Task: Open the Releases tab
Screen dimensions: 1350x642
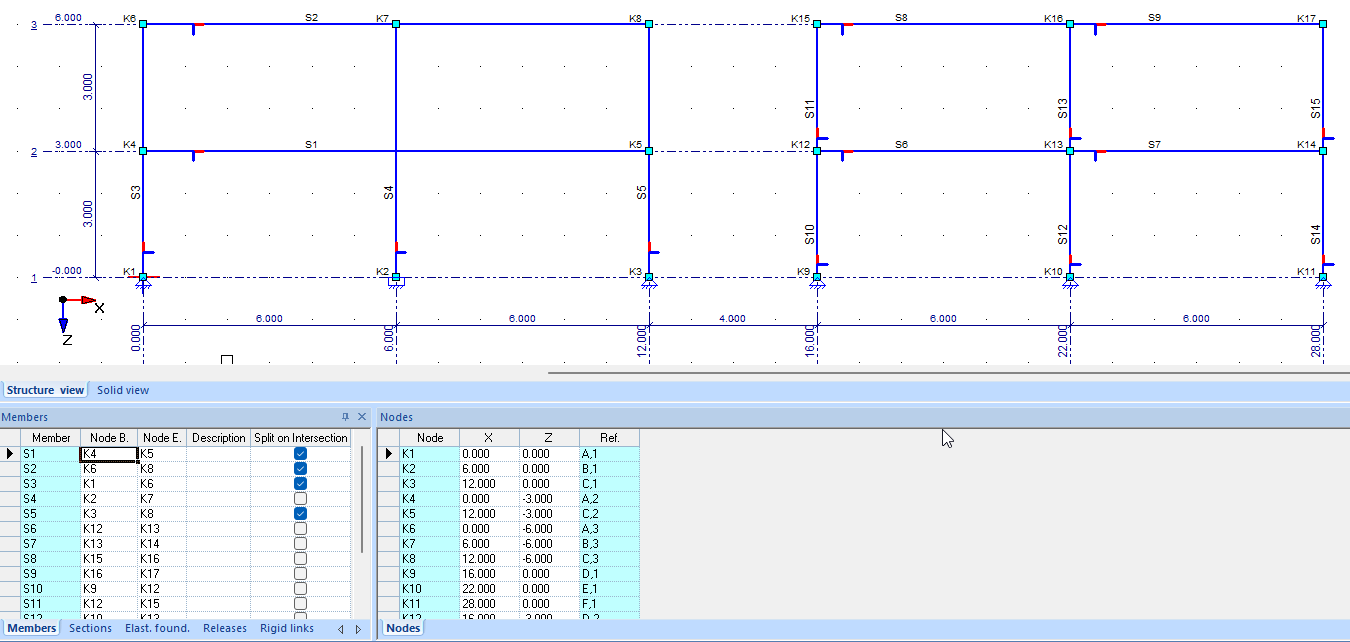Action: tap(225, 629)
